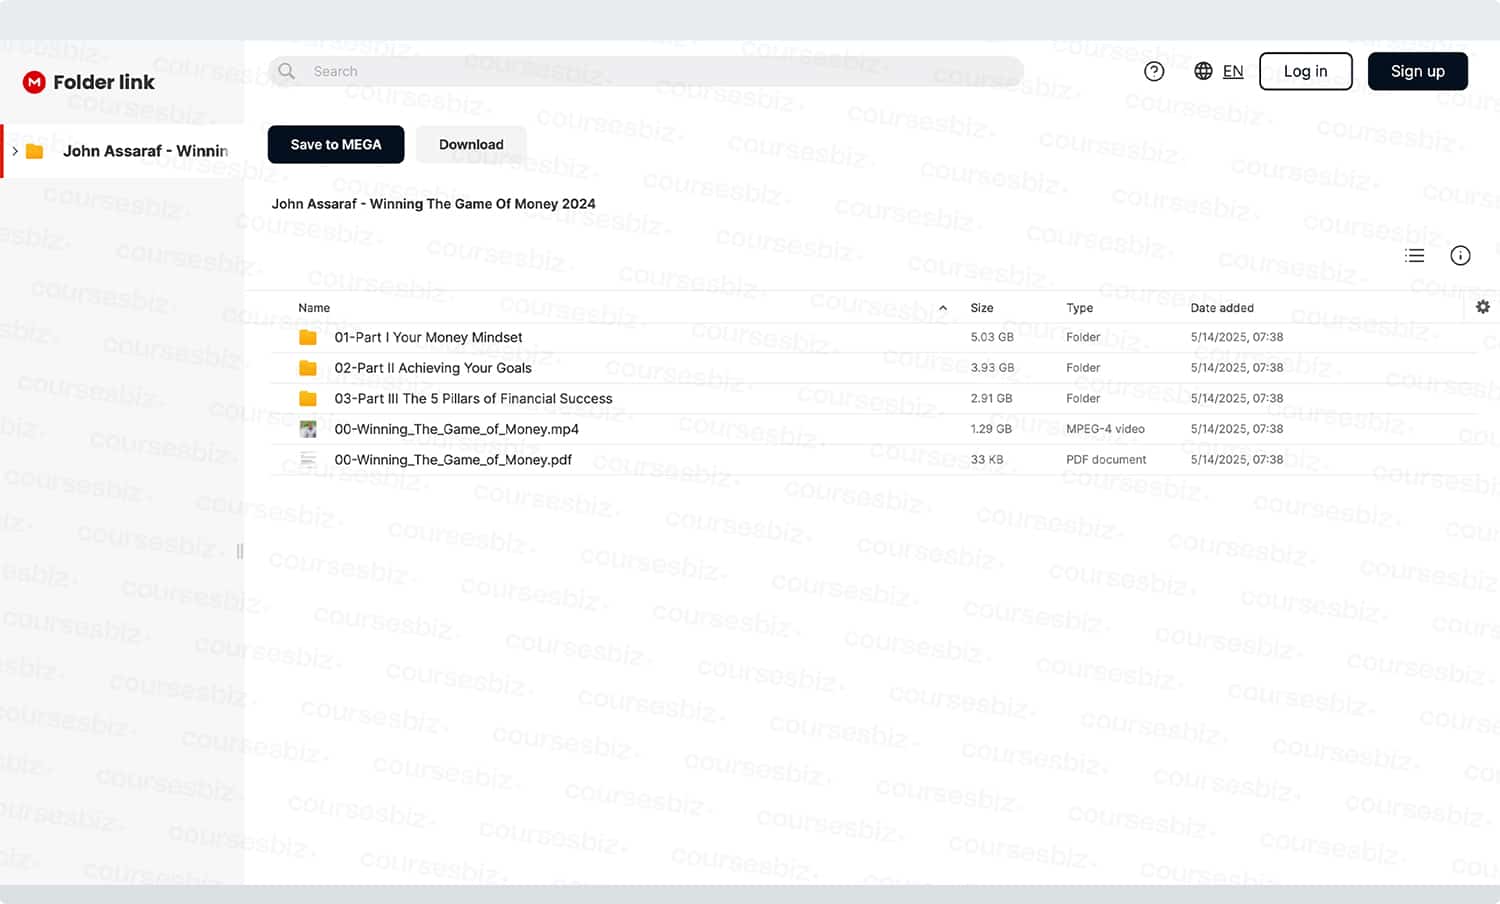Click the Sign up button

pyautogui.click(x=1418, y=71)
